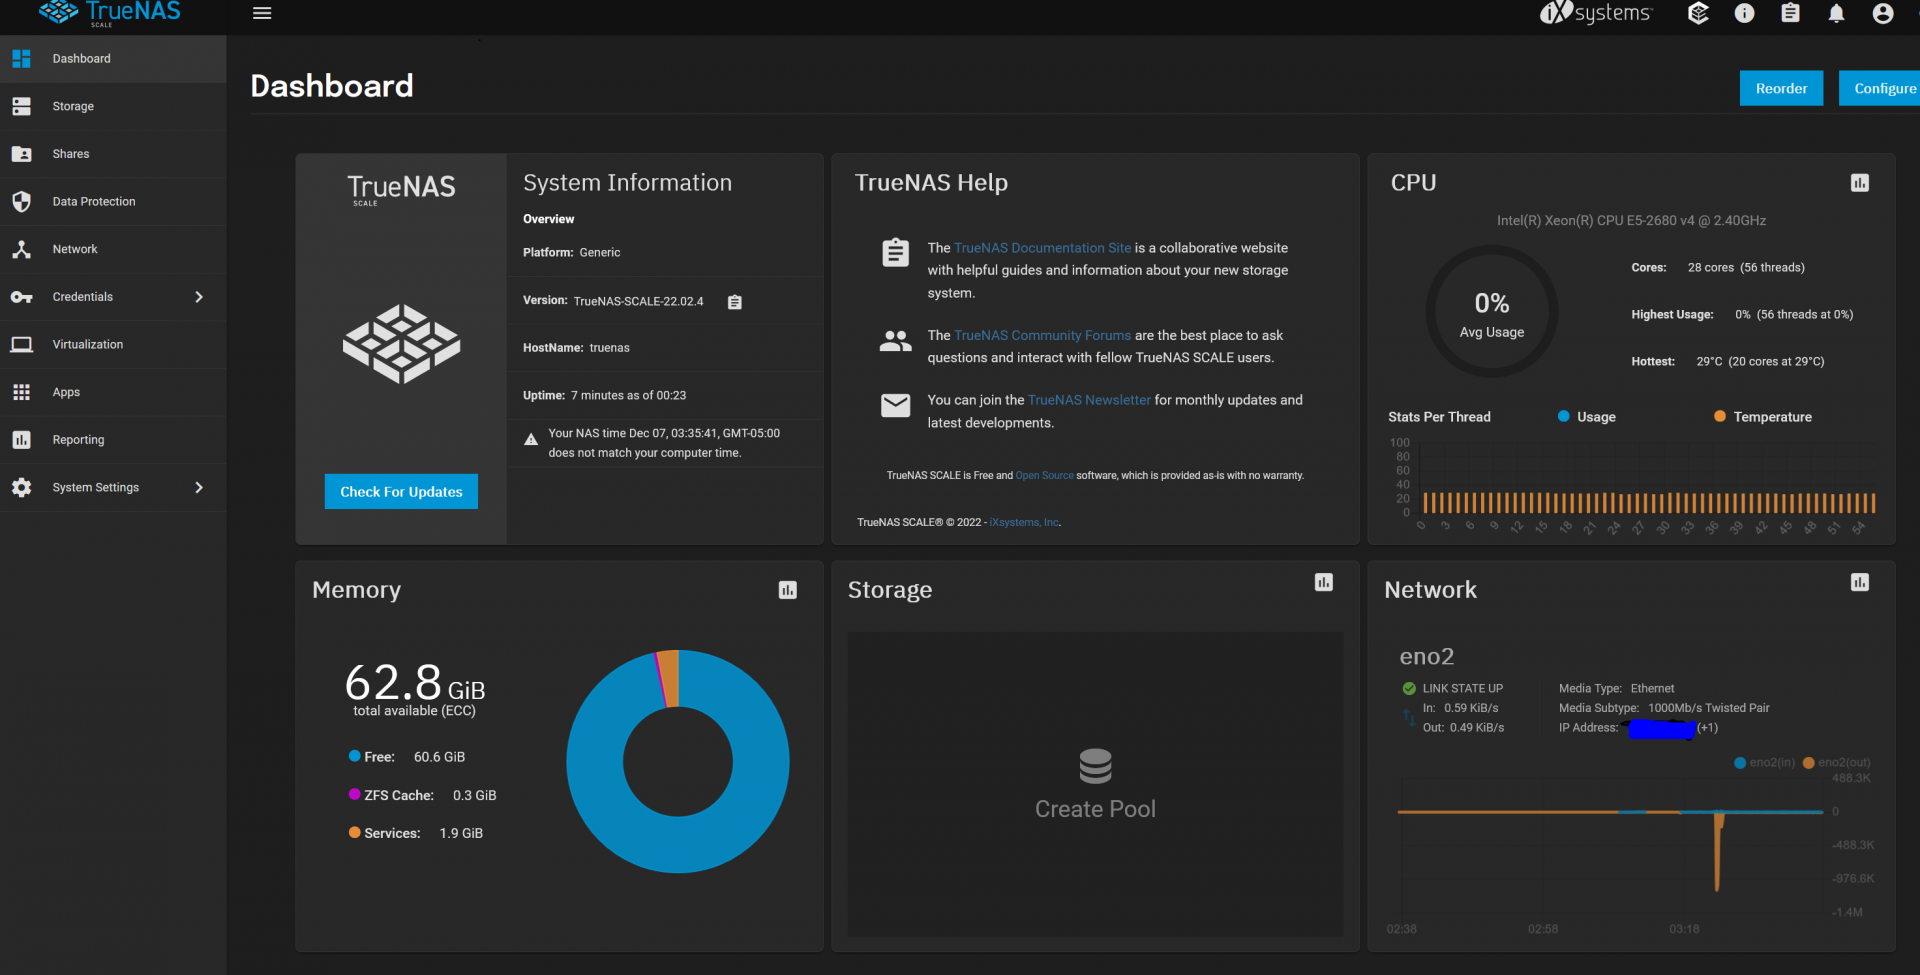Screen dimensions: 1920x975
Task: Open TrueNAS Newsletter link
Action: pyautogui.click(x=1089, y=400)
